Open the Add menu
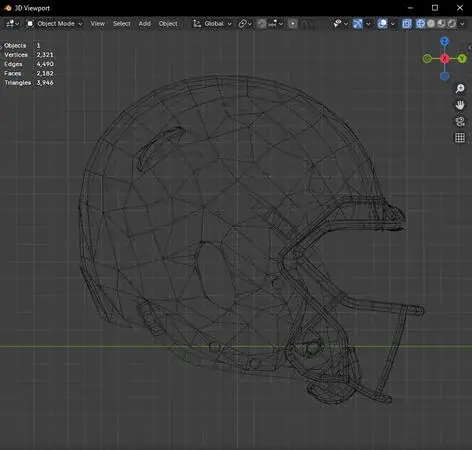 144,24
